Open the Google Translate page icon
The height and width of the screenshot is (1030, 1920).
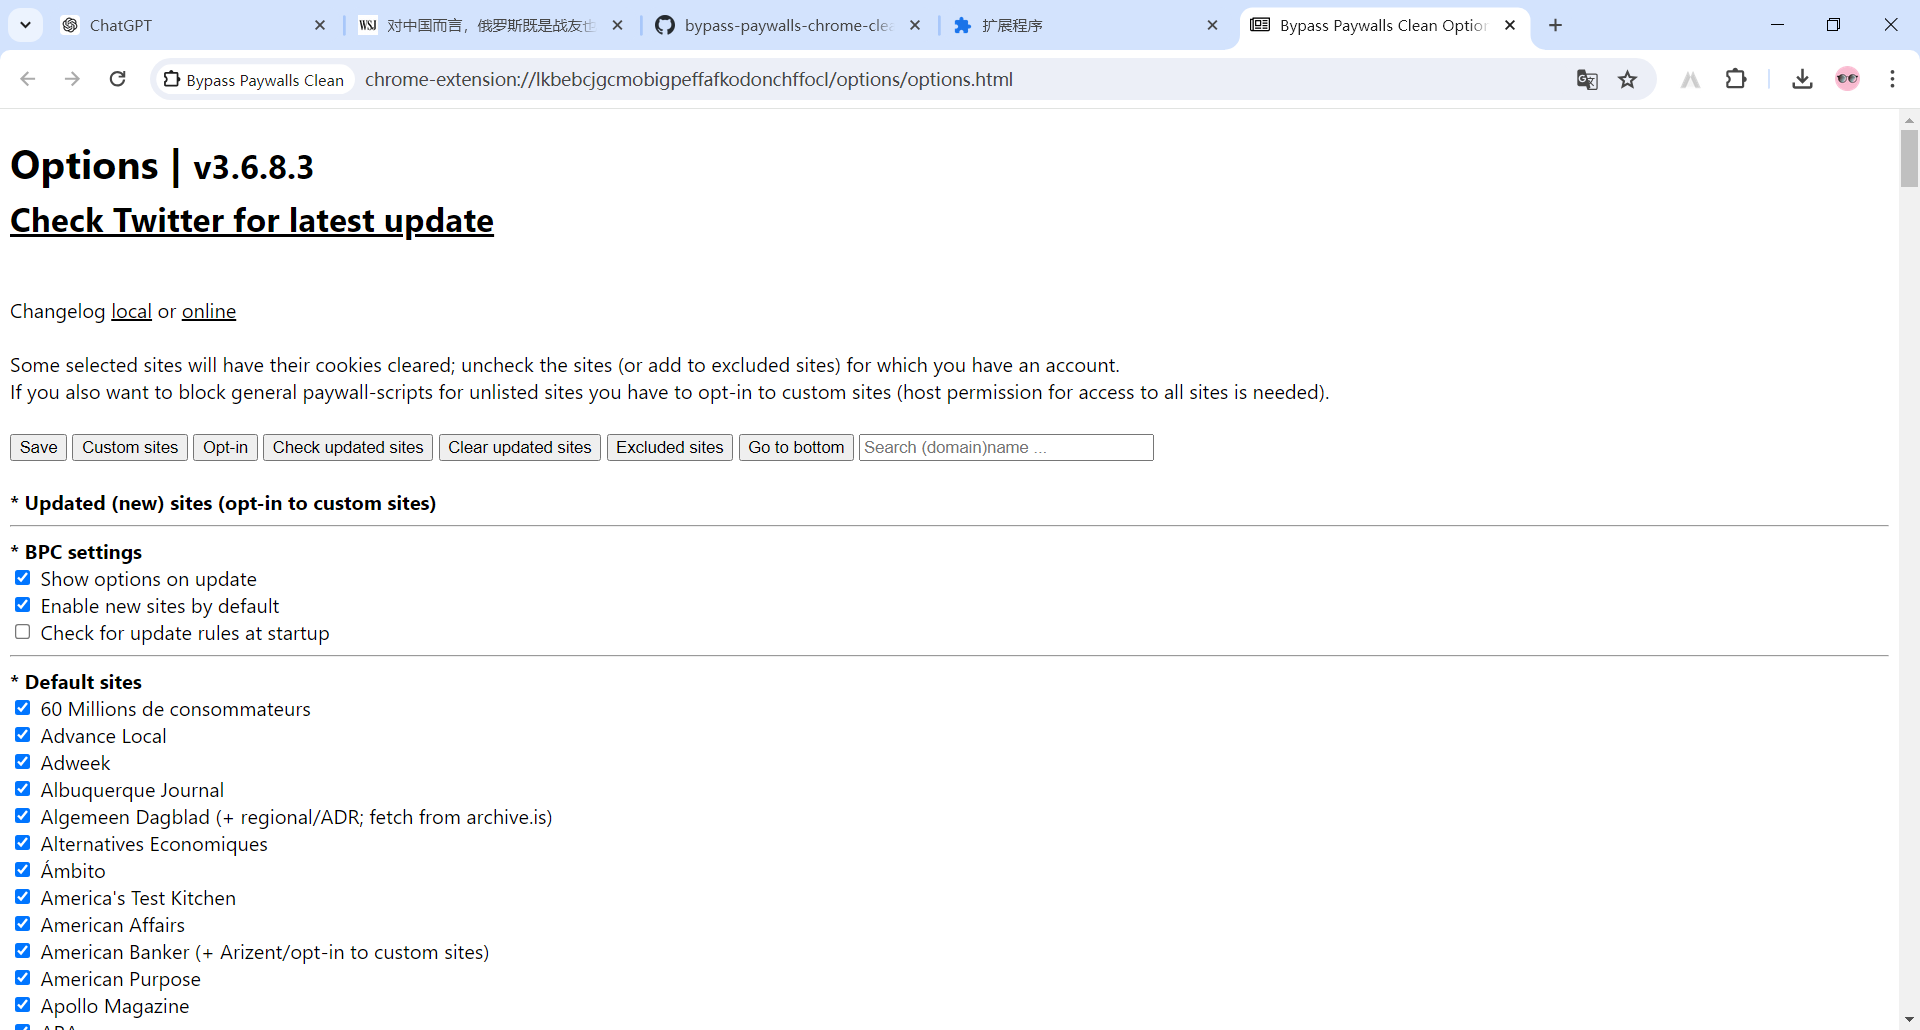pos(1587,79)
